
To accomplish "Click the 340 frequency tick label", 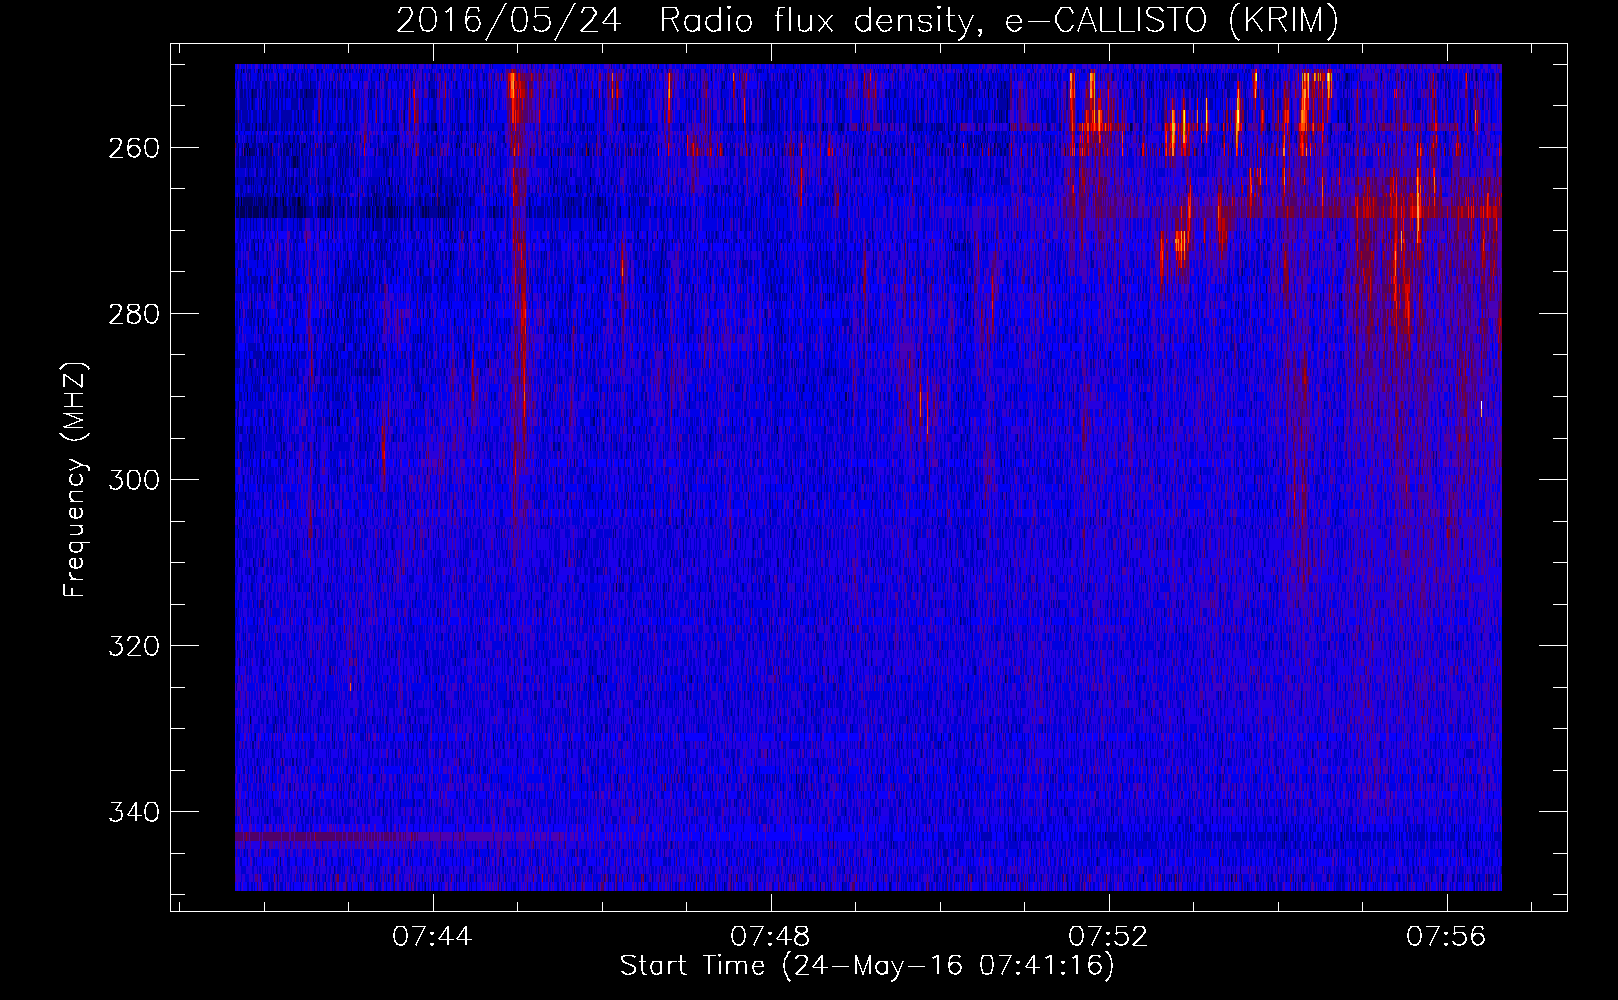I will [133, 812].
